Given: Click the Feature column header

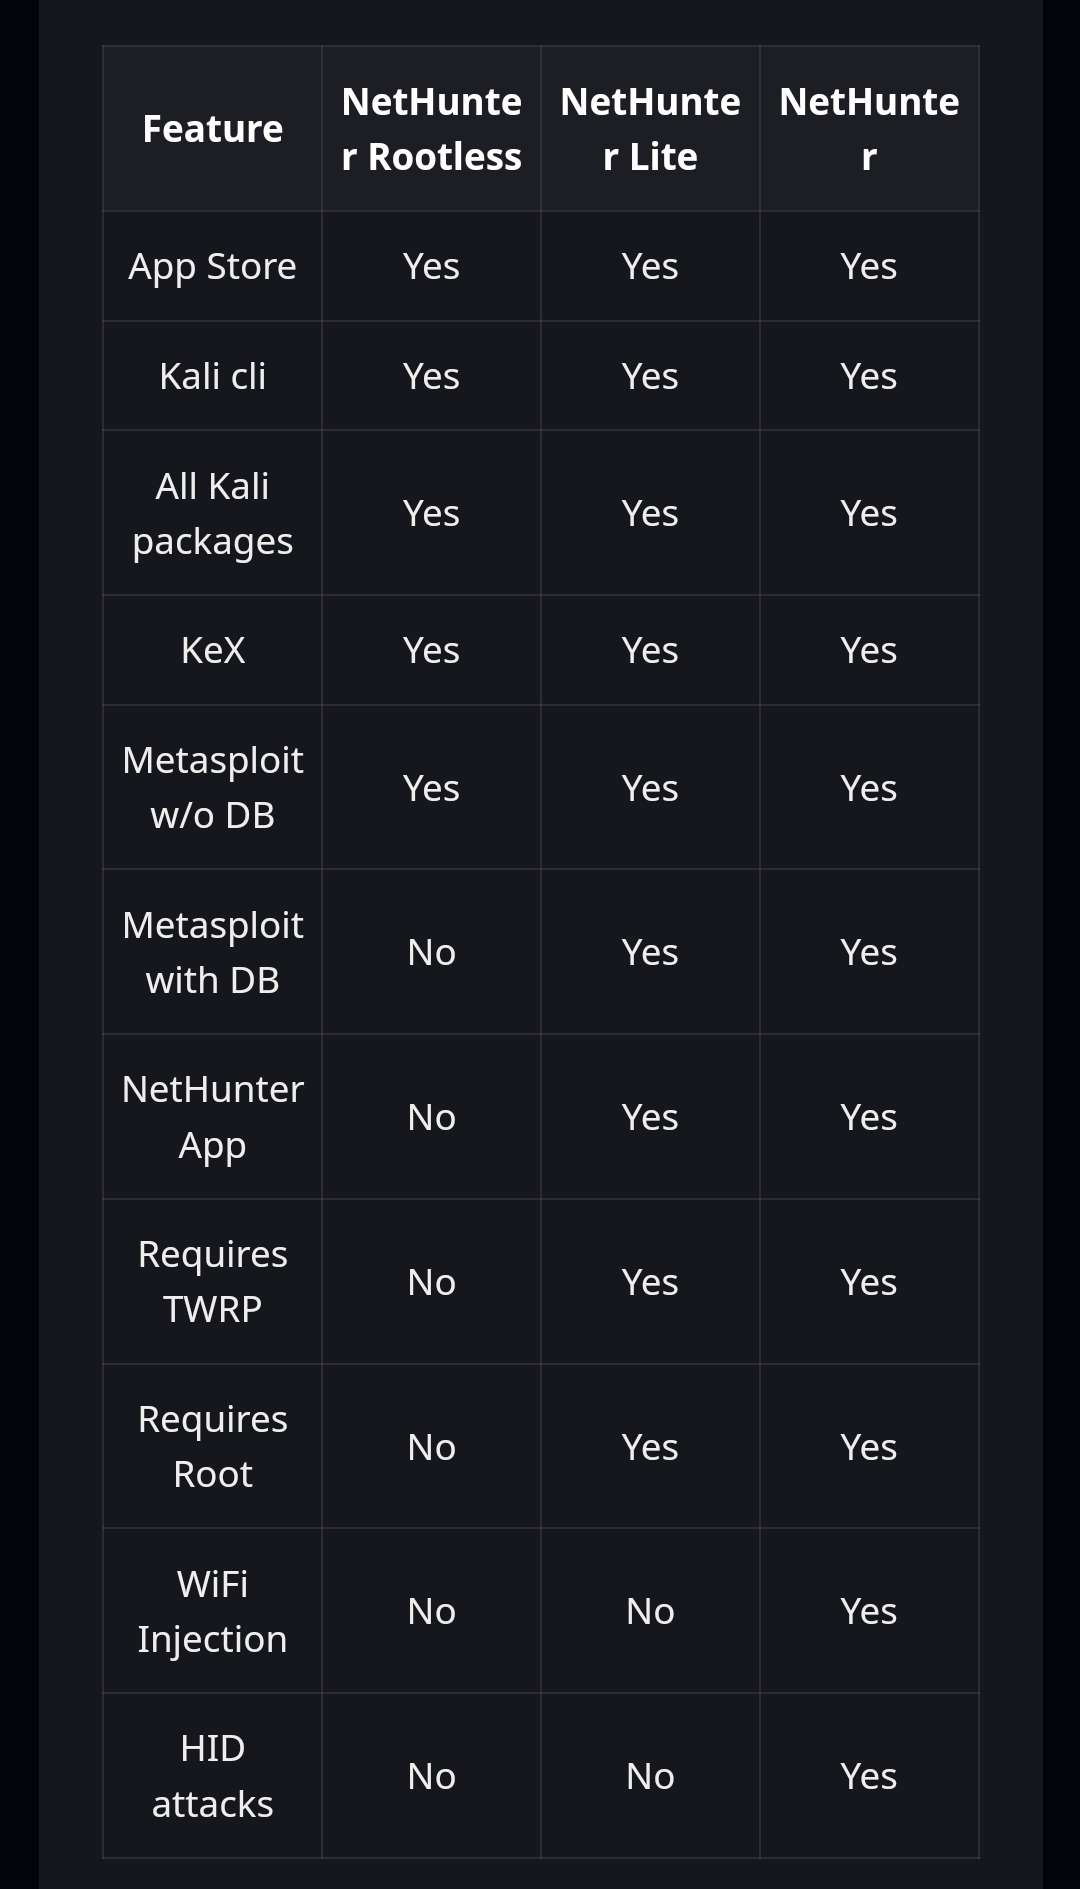Looking at the screenshot, I should 212,129.
